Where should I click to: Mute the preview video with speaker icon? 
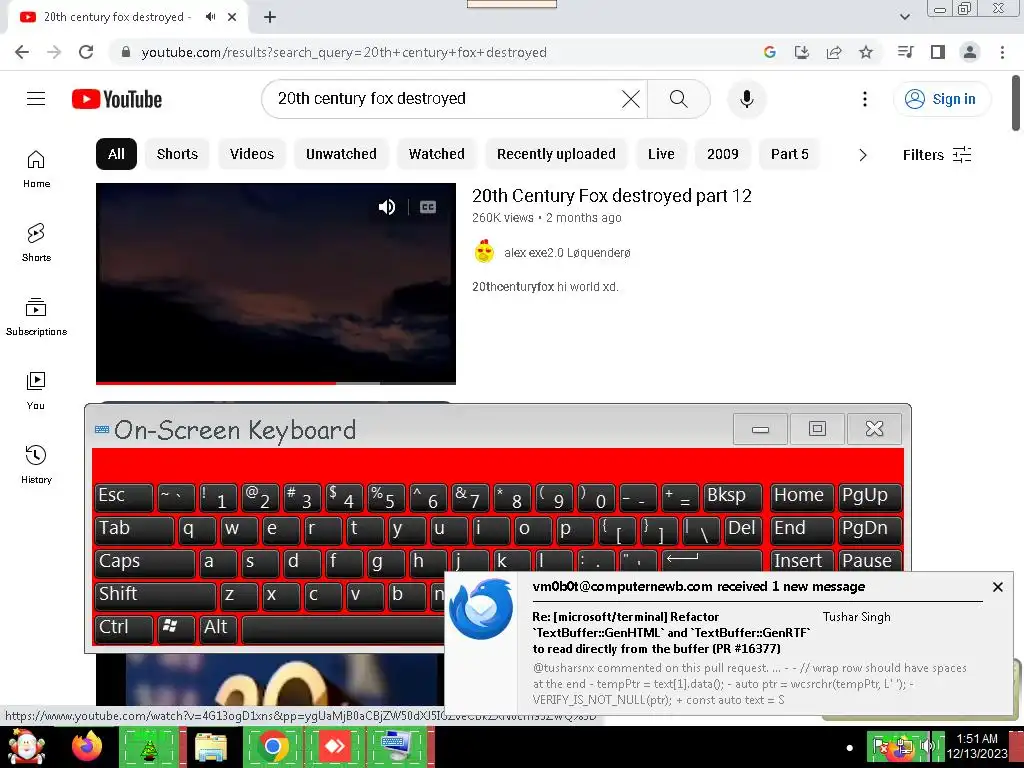387,207
